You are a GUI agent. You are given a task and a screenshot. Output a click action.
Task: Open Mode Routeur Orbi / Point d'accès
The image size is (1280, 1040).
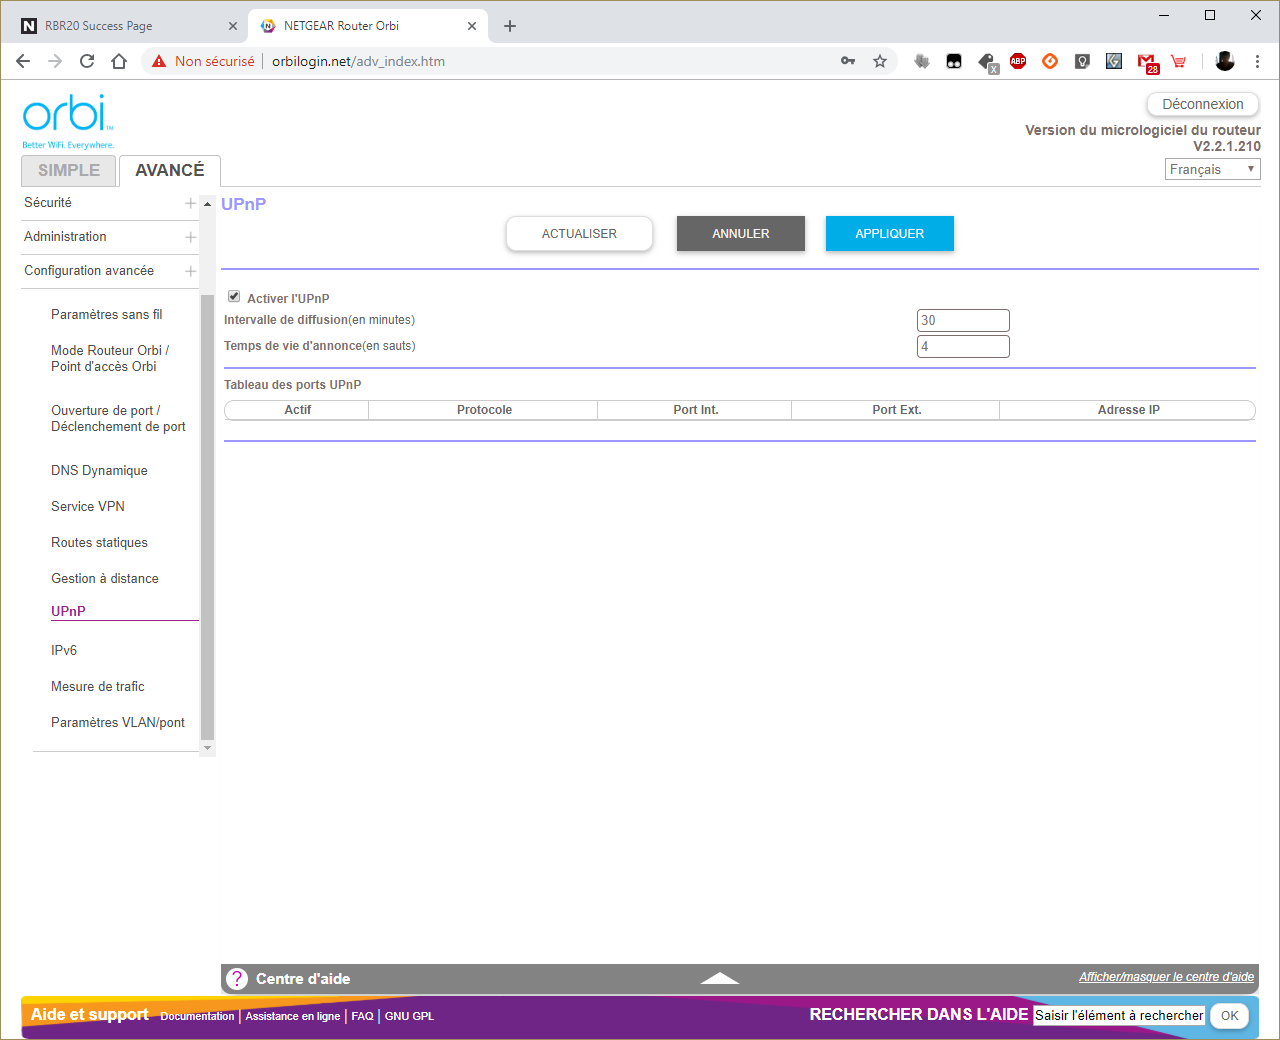click(x=110, y=358)
